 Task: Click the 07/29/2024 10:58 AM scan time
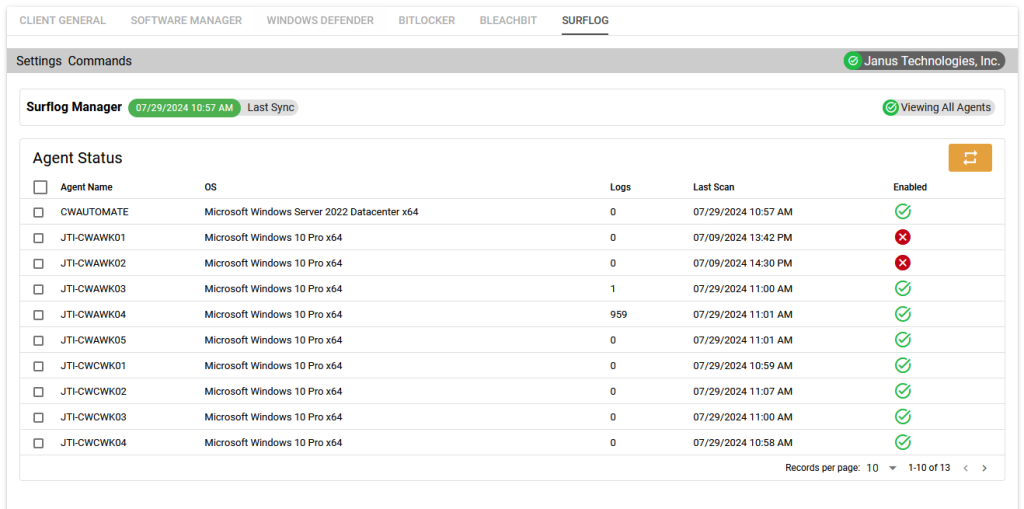pos(743,443)
